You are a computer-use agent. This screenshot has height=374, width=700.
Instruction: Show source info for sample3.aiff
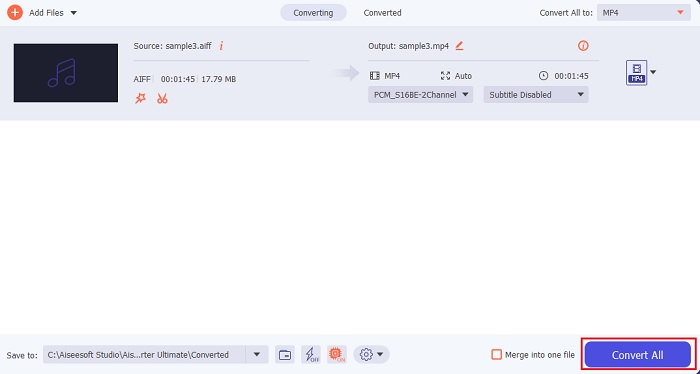tap(221, 46)
